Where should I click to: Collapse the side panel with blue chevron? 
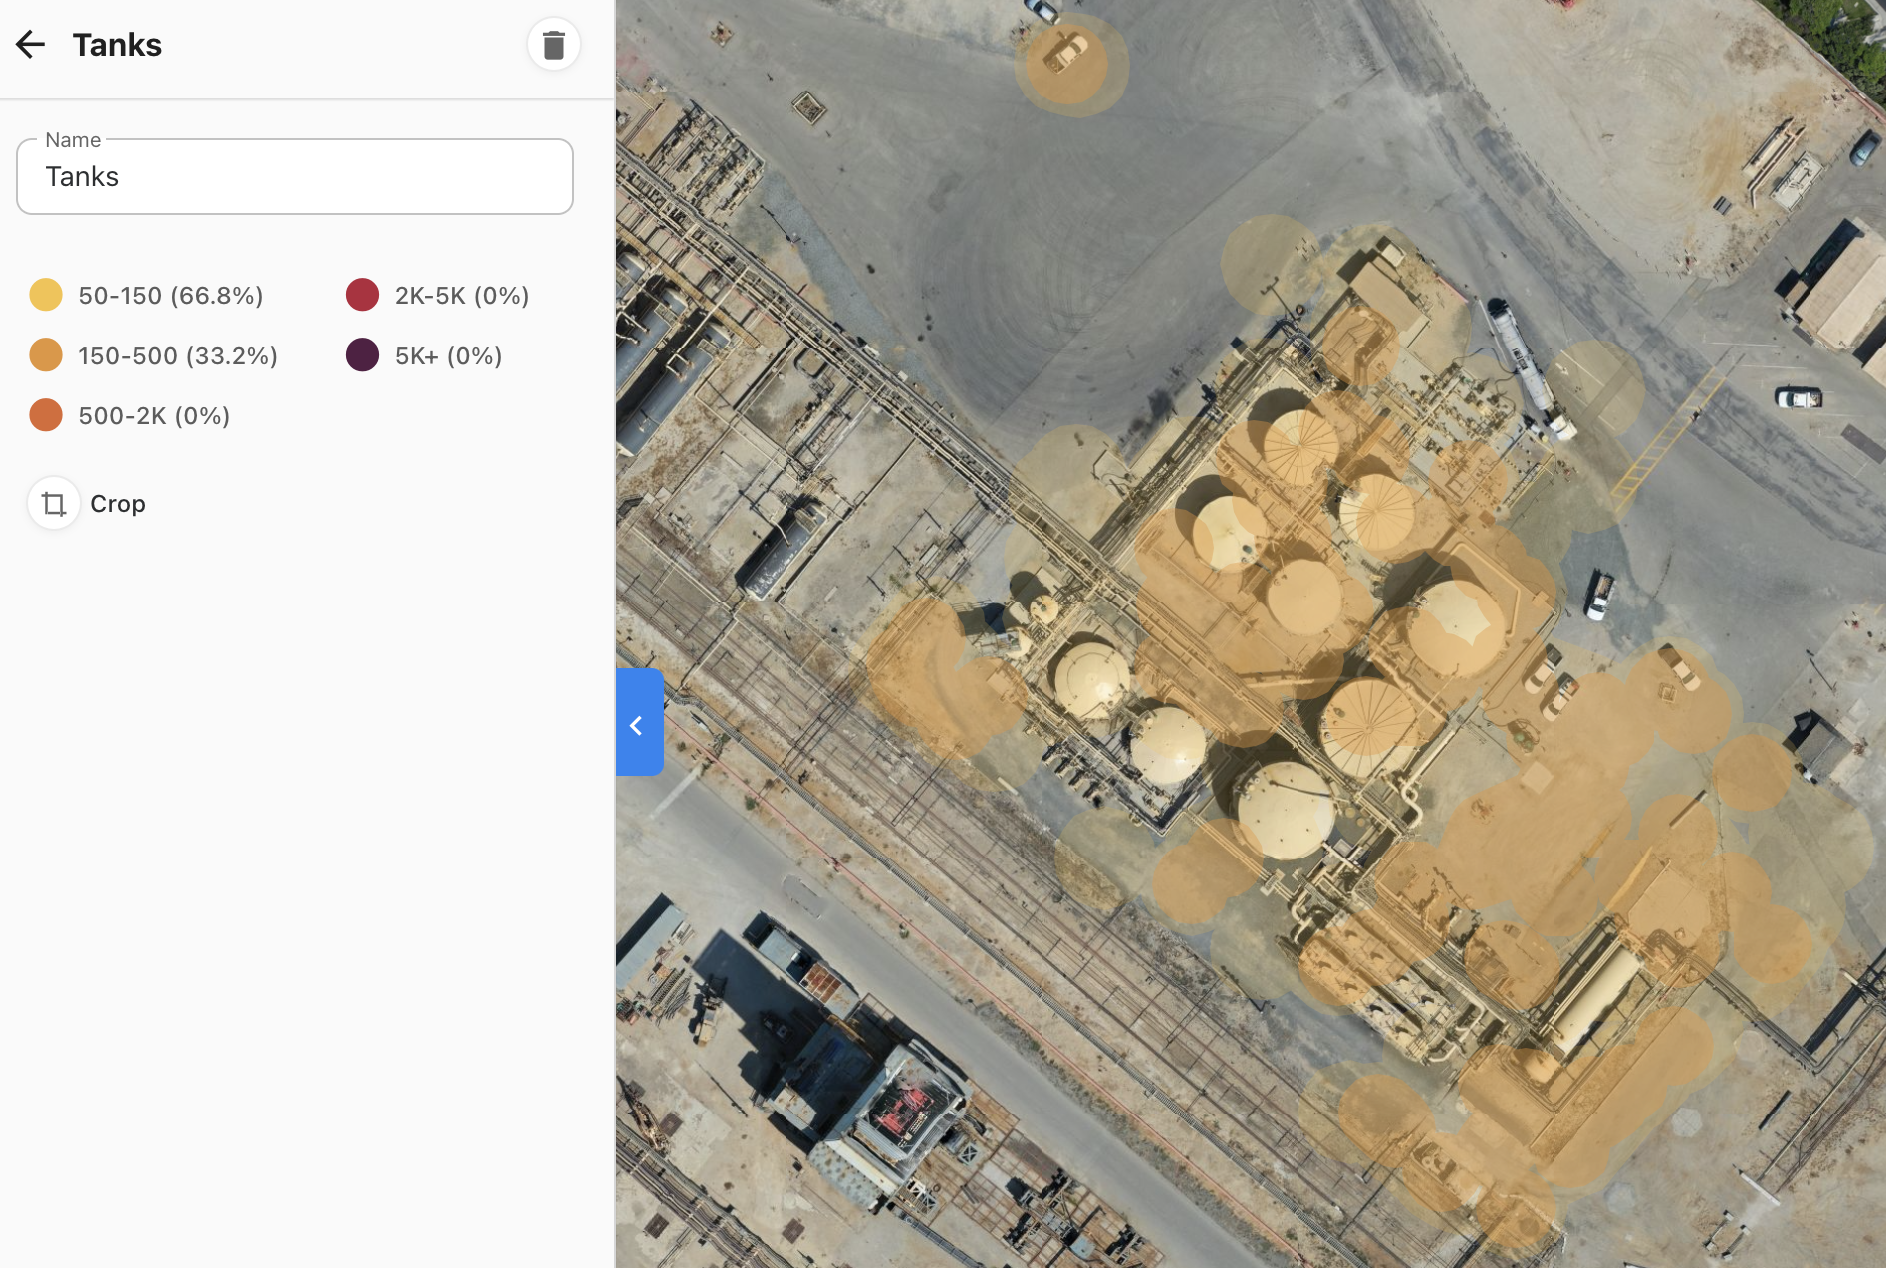[639, 722]
